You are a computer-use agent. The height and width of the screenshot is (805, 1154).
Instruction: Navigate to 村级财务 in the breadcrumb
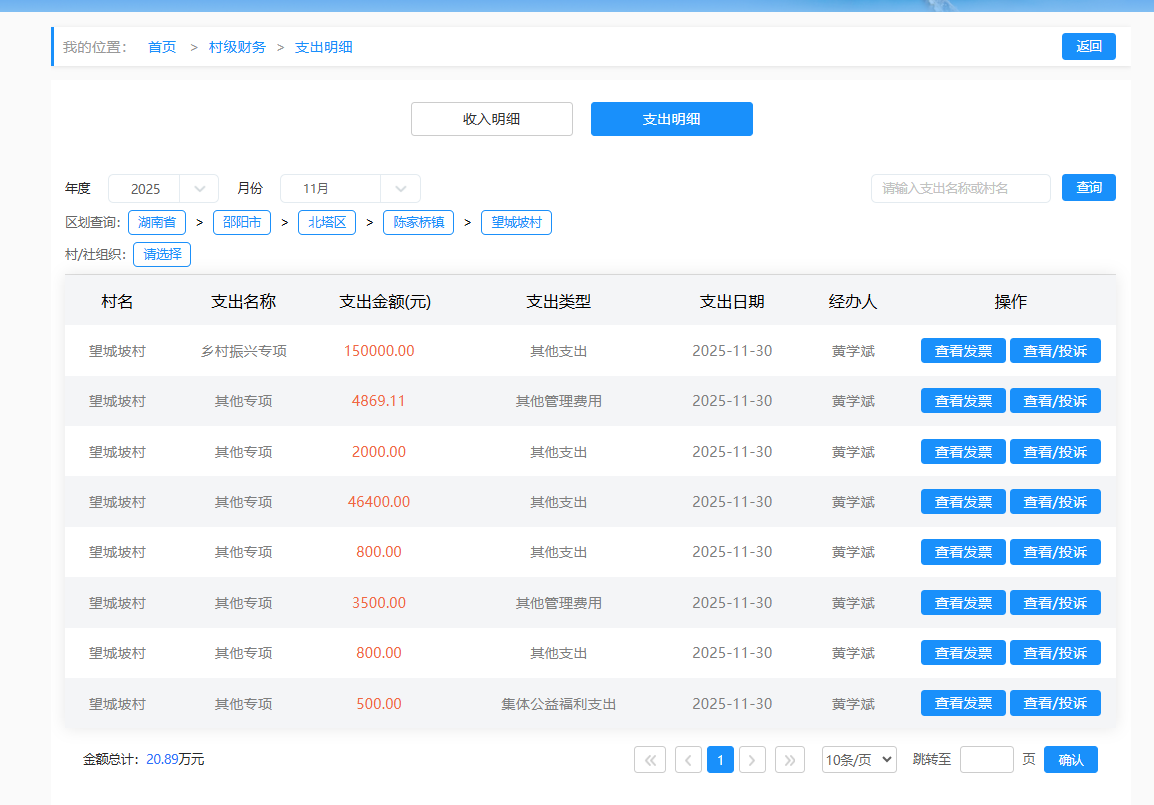237,47
